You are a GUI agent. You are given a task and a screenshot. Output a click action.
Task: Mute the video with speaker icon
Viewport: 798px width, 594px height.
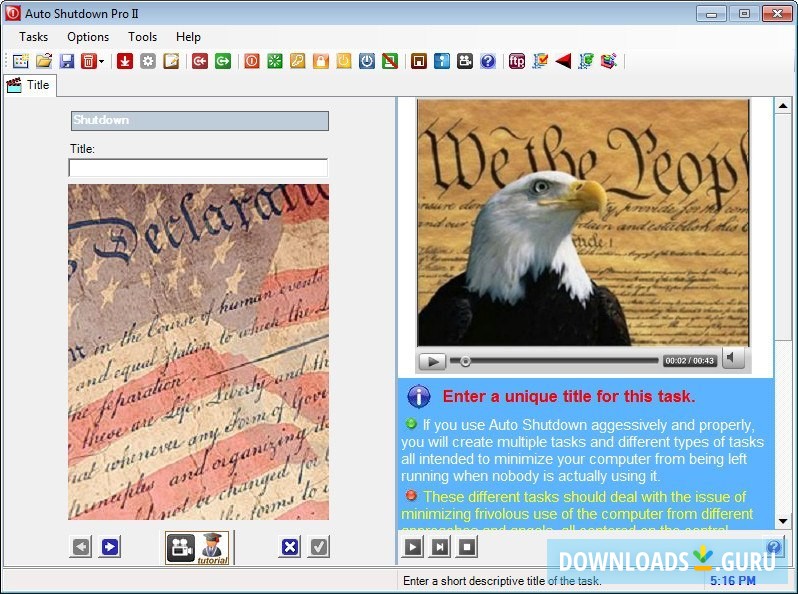(731, 358)
